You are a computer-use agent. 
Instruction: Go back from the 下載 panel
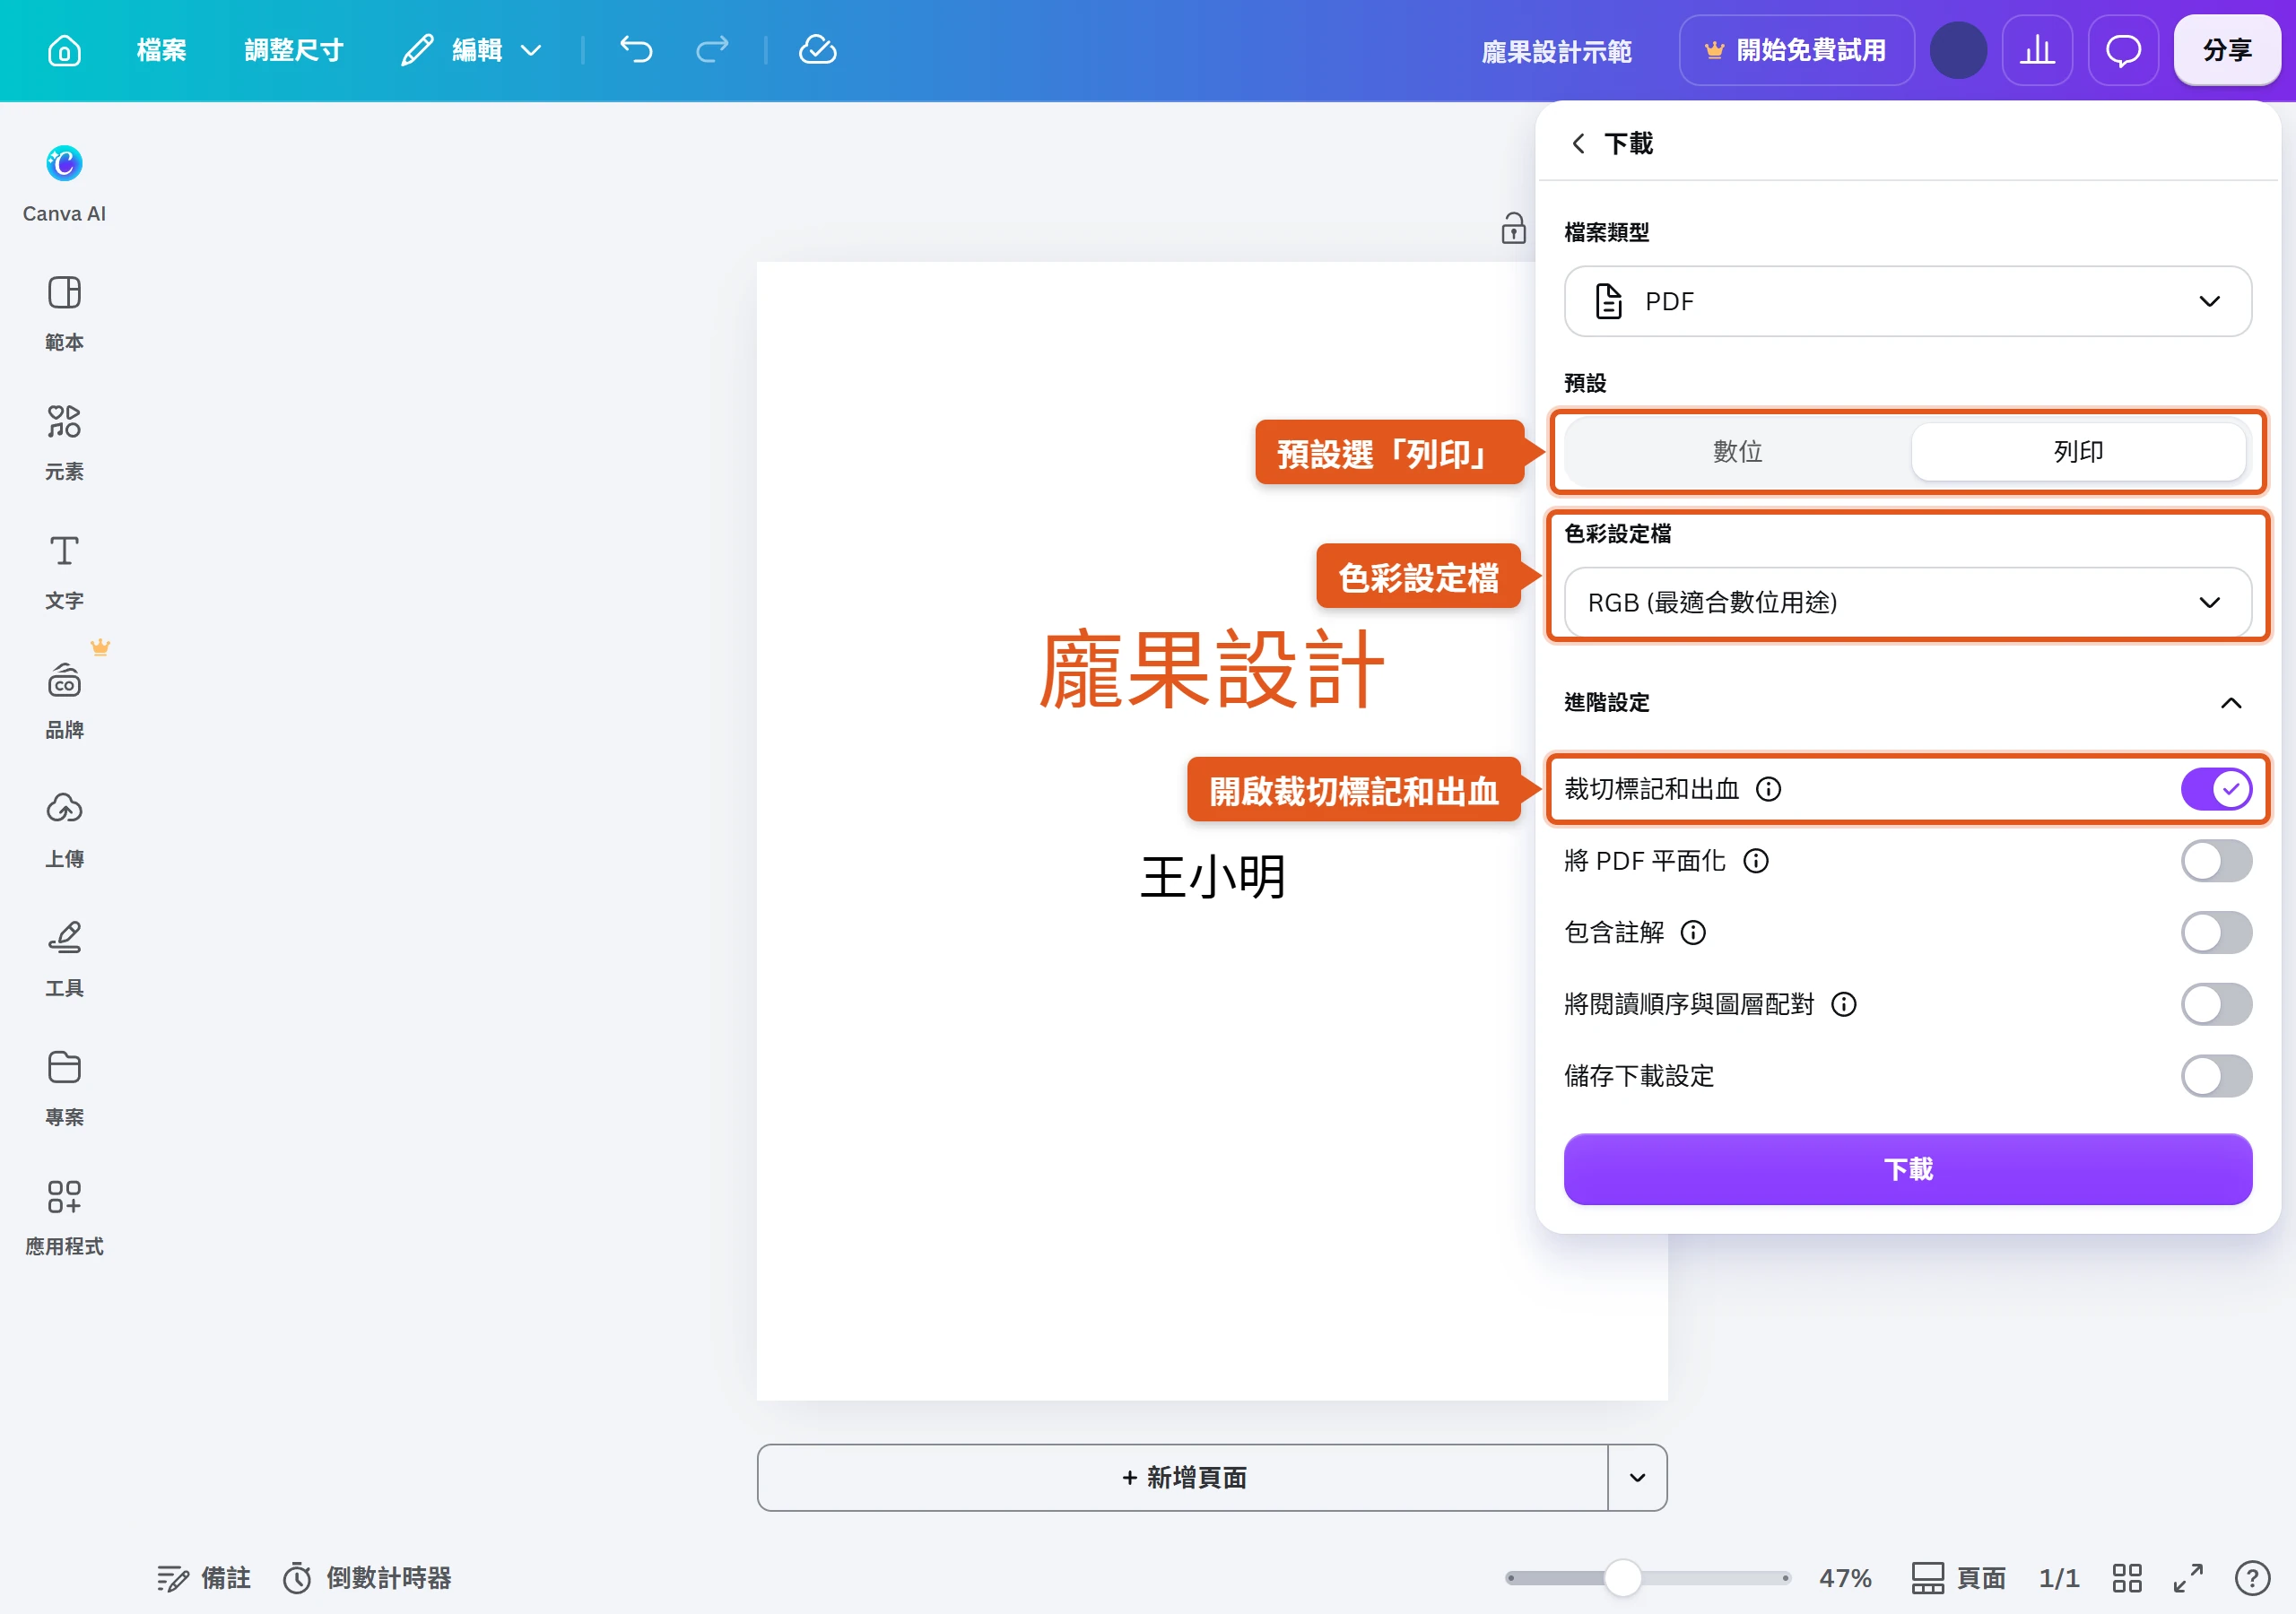1579,143
